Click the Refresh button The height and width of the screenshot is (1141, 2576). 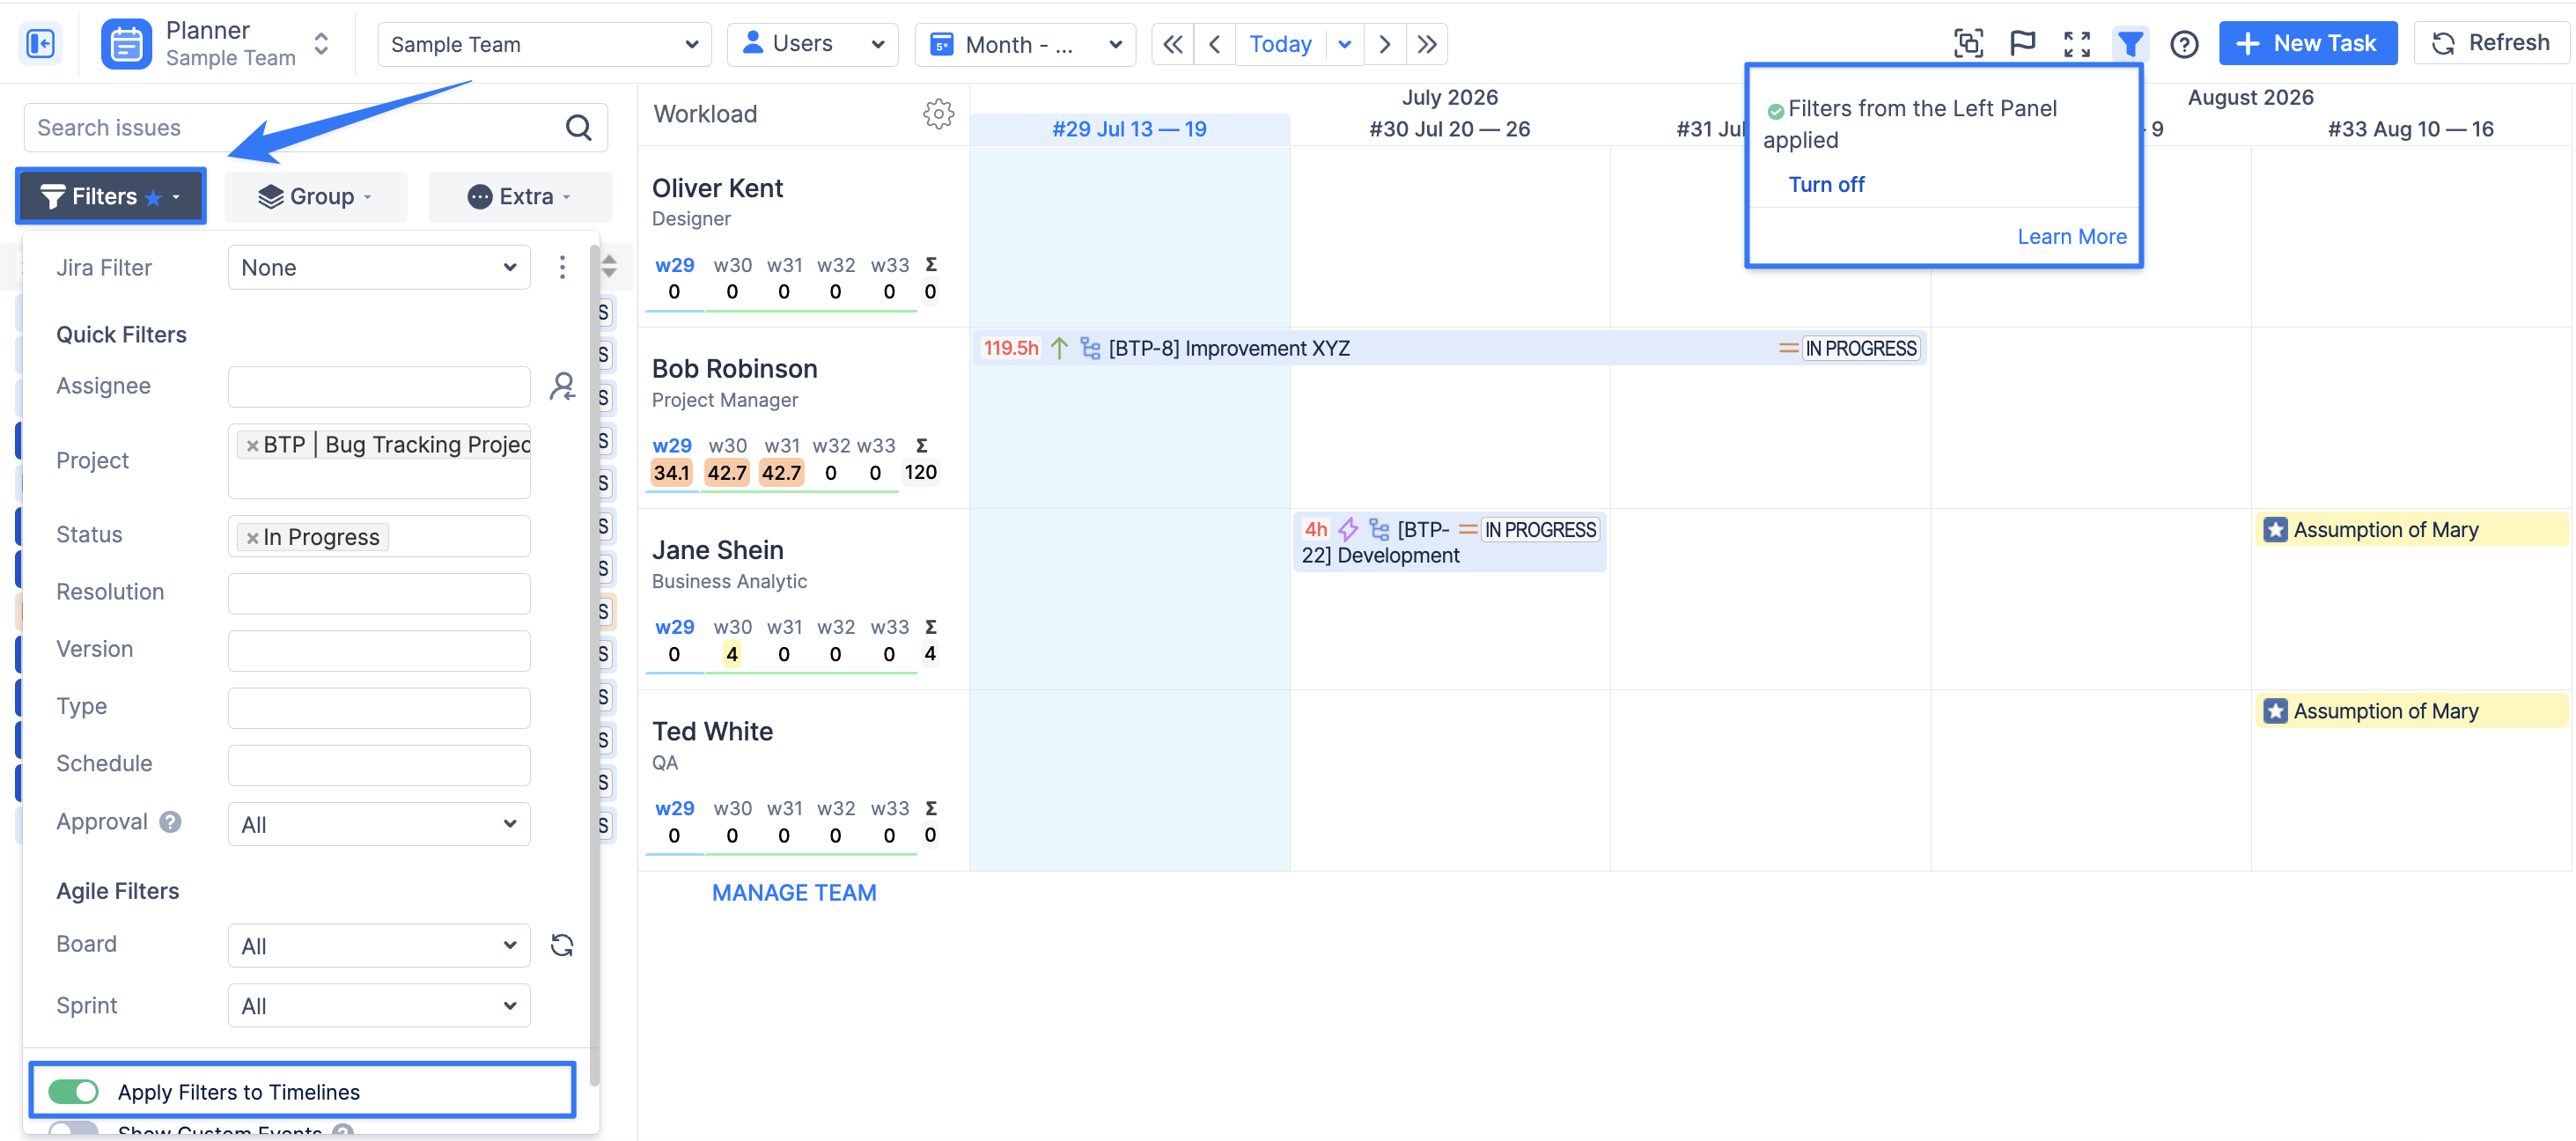(2491, 43)
